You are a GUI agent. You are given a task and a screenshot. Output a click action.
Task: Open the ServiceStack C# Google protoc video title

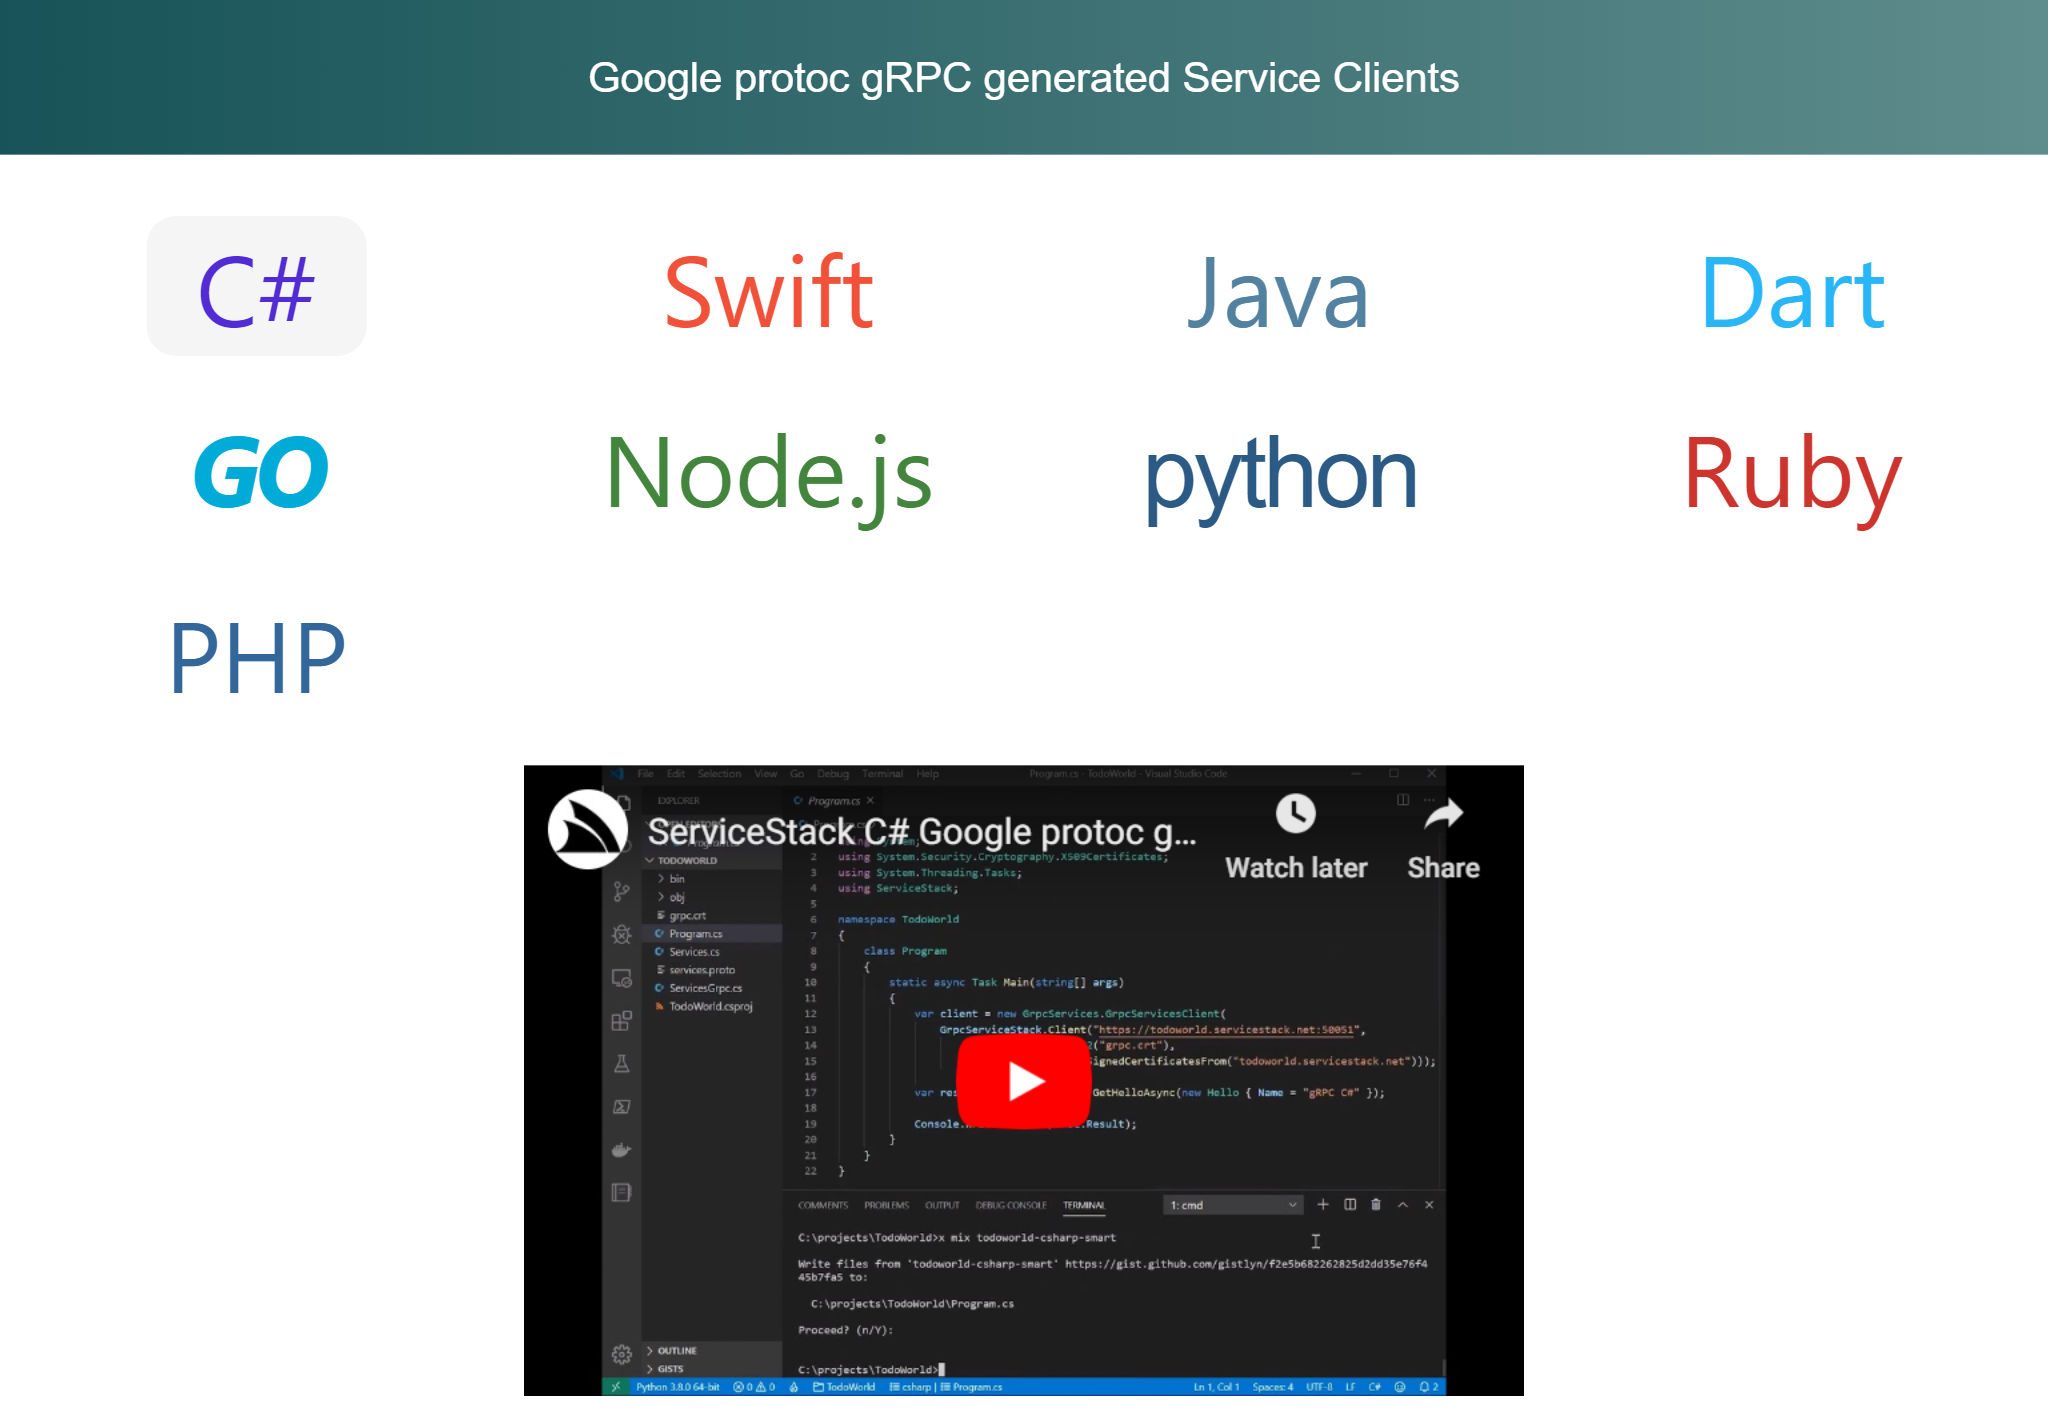[921, 832]
